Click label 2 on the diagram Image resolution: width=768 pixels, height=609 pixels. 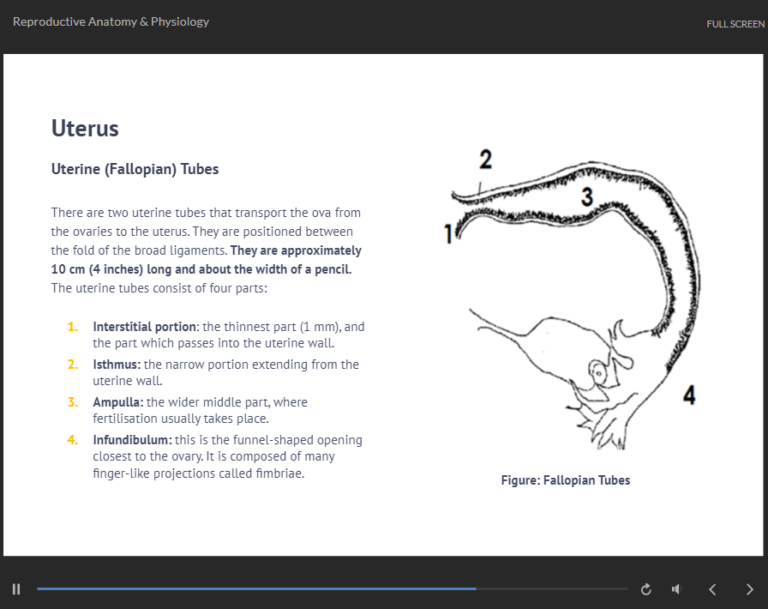point(485,159)
